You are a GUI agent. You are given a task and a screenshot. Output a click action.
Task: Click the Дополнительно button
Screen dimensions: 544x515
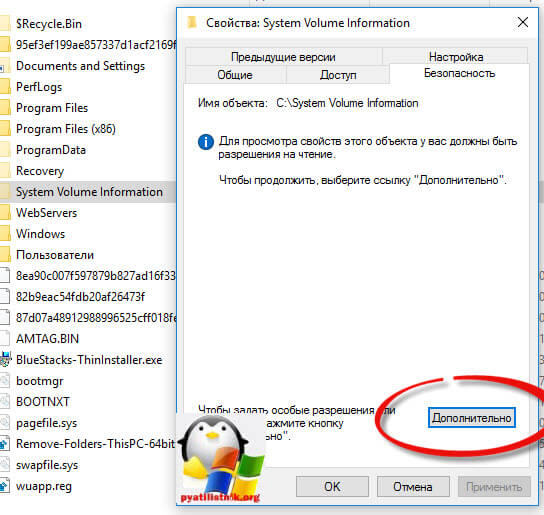[x=471, y=417]
